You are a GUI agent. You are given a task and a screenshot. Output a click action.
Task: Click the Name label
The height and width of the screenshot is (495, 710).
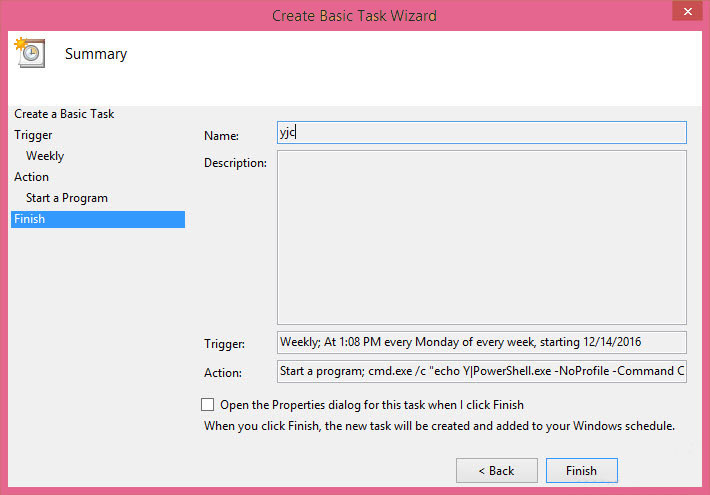point(221,135)
